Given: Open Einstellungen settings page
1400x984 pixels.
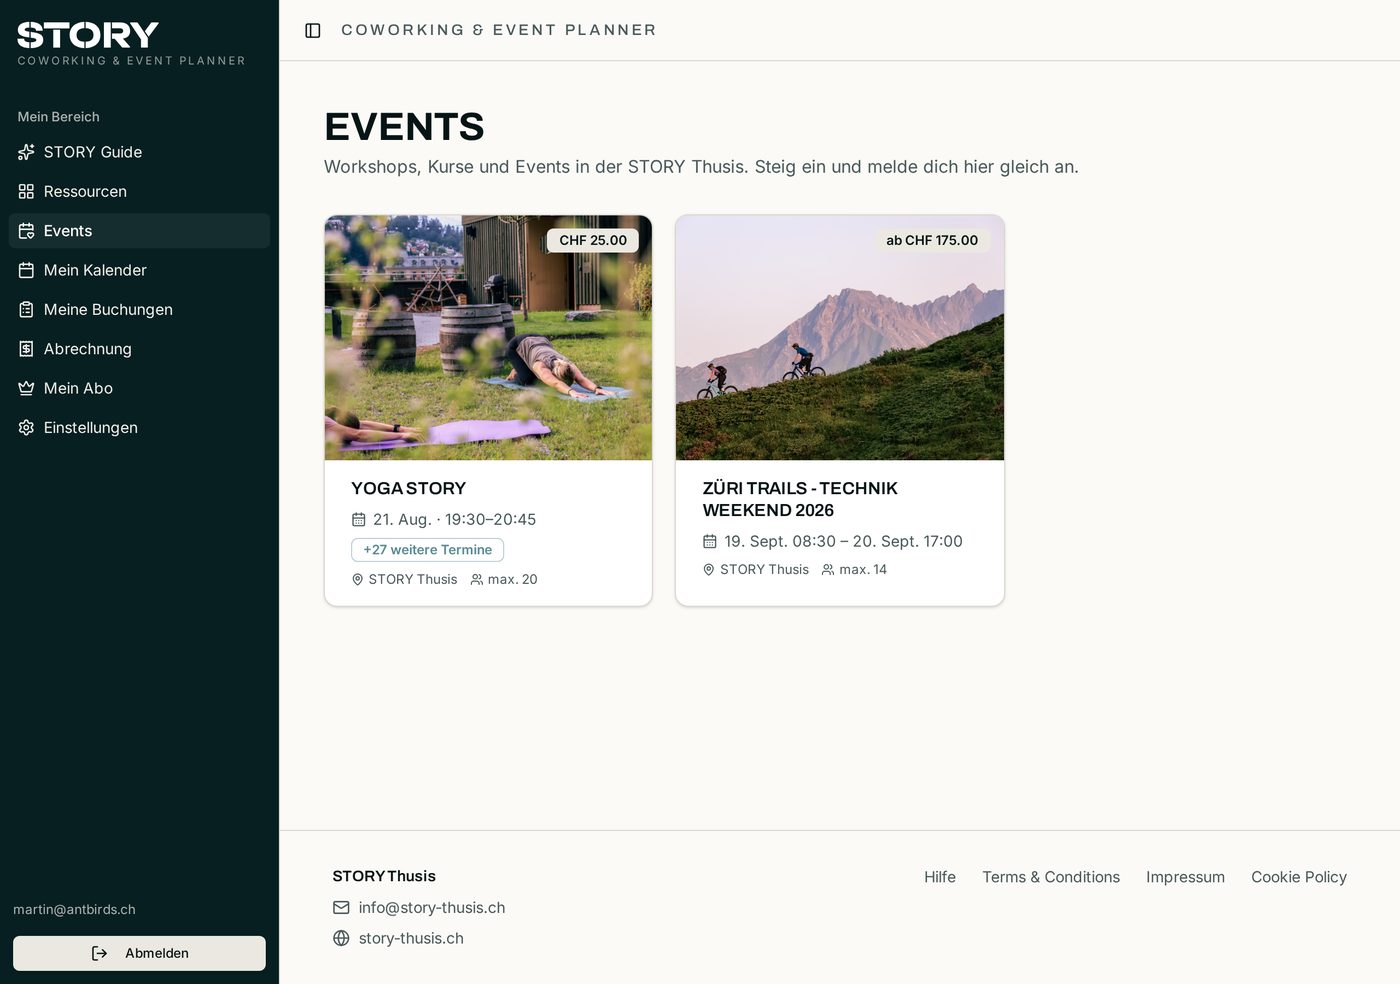Looking at the screenshot, I should [139, 428].
